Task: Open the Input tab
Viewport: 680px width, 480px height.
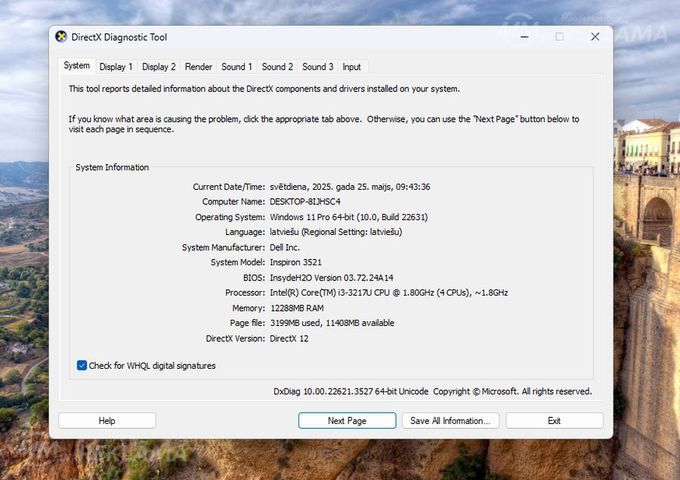Action: coord(352,67)
